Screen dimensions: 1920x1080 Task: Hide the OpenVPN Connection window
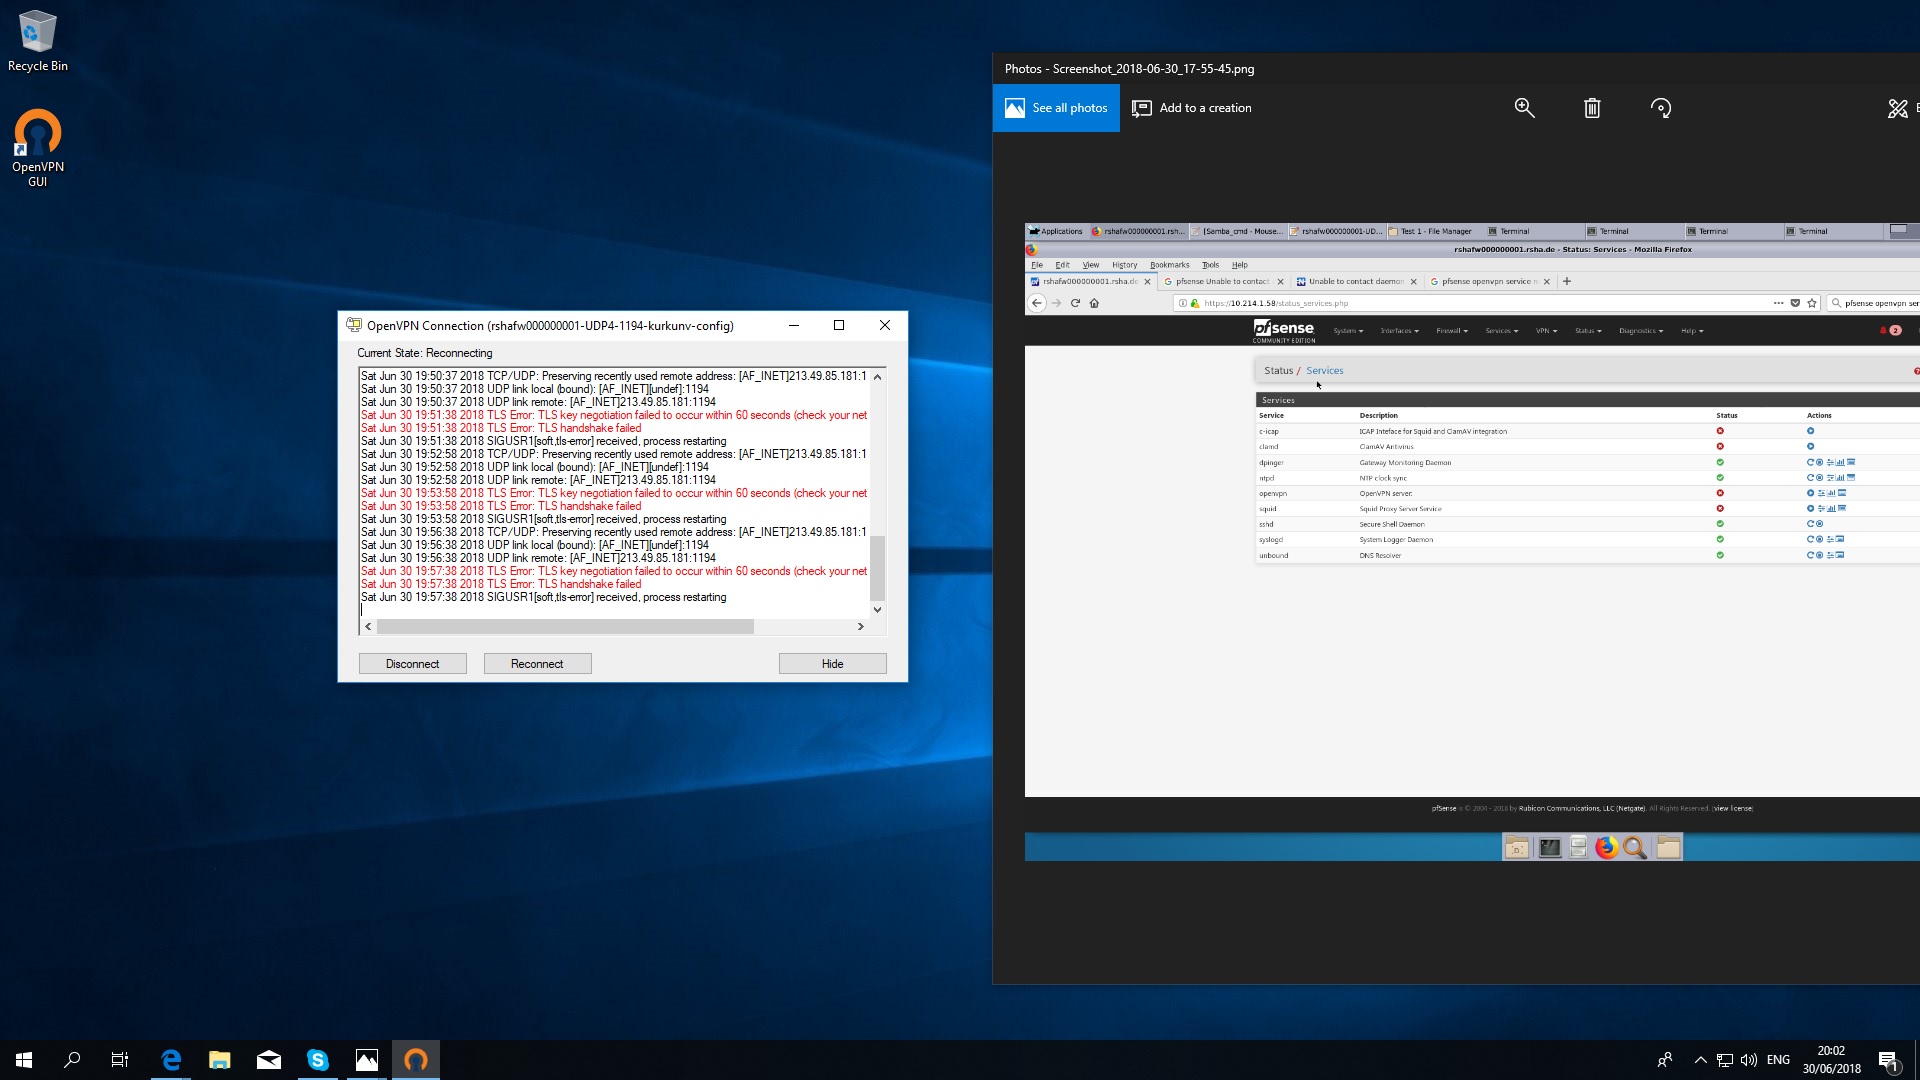832,664
